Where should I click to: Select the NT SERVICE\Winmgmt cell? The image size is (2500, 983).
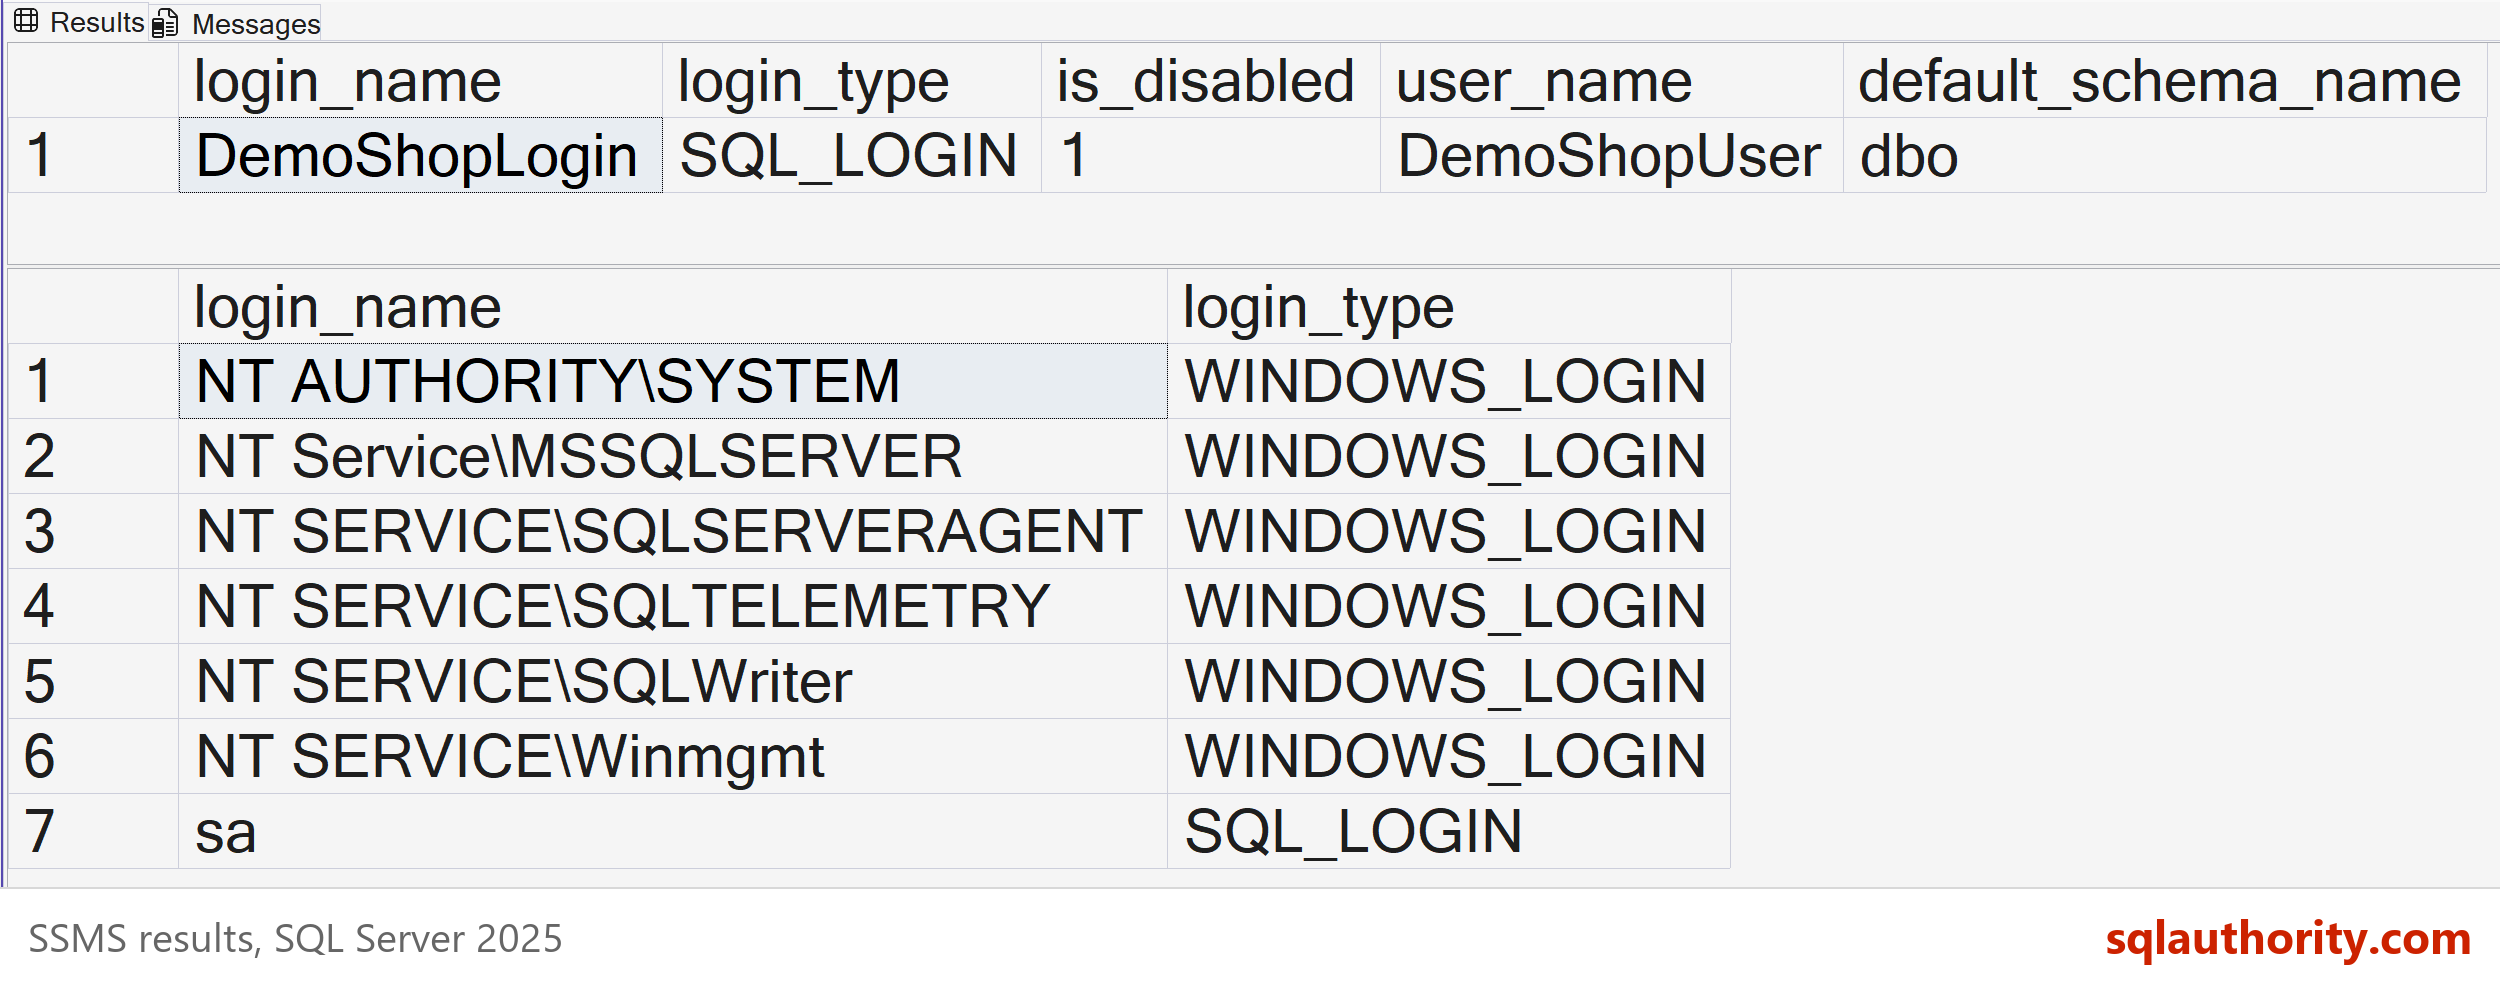[673, 756]
